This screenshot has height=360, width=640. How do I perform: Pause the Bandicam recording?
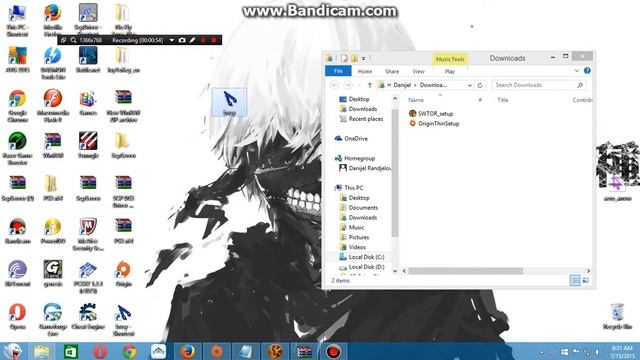203,40
